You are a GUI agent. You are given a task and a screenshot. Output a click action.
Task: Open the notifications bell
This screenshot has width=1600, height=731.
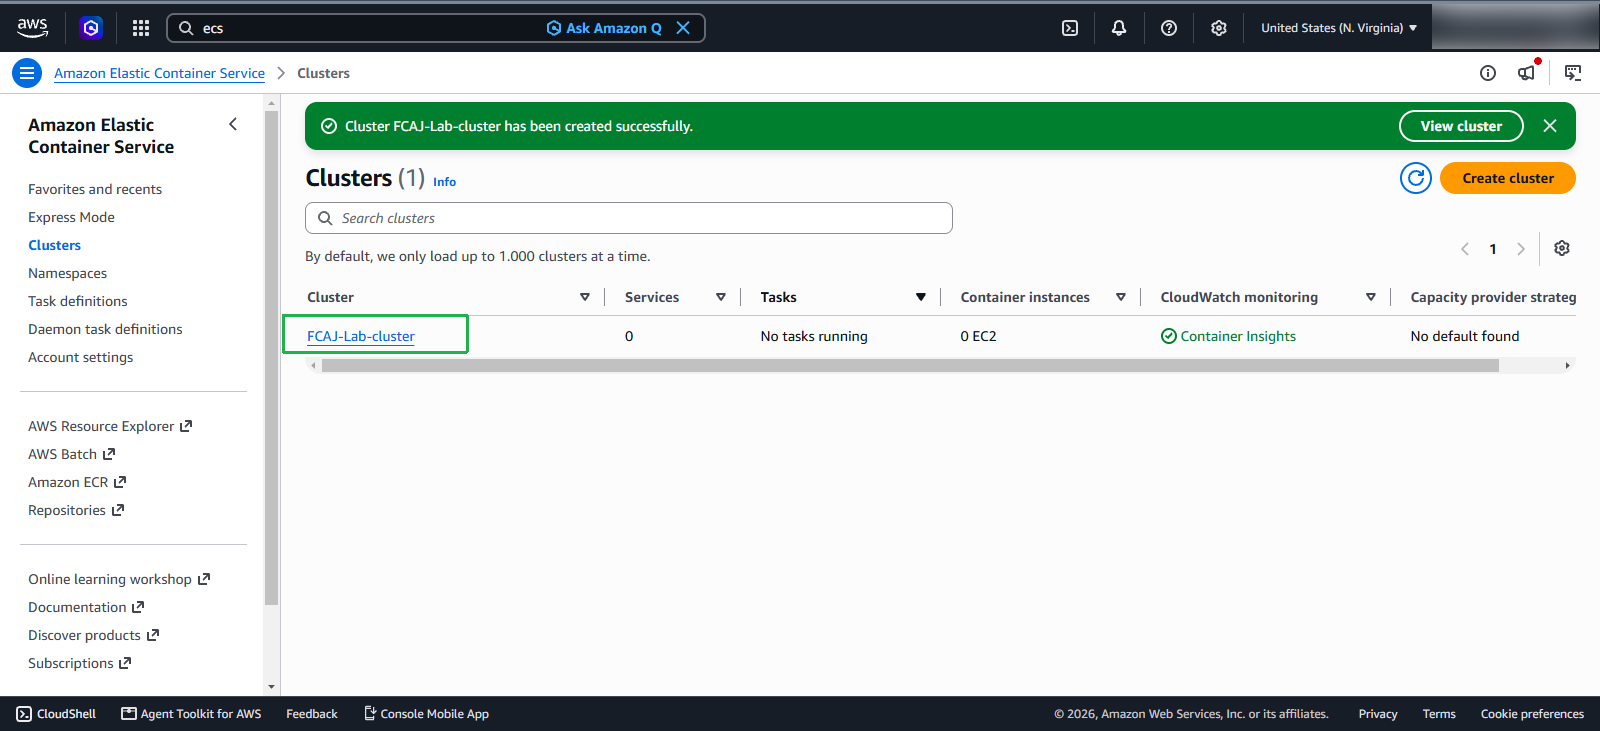tap(1119, 28)
